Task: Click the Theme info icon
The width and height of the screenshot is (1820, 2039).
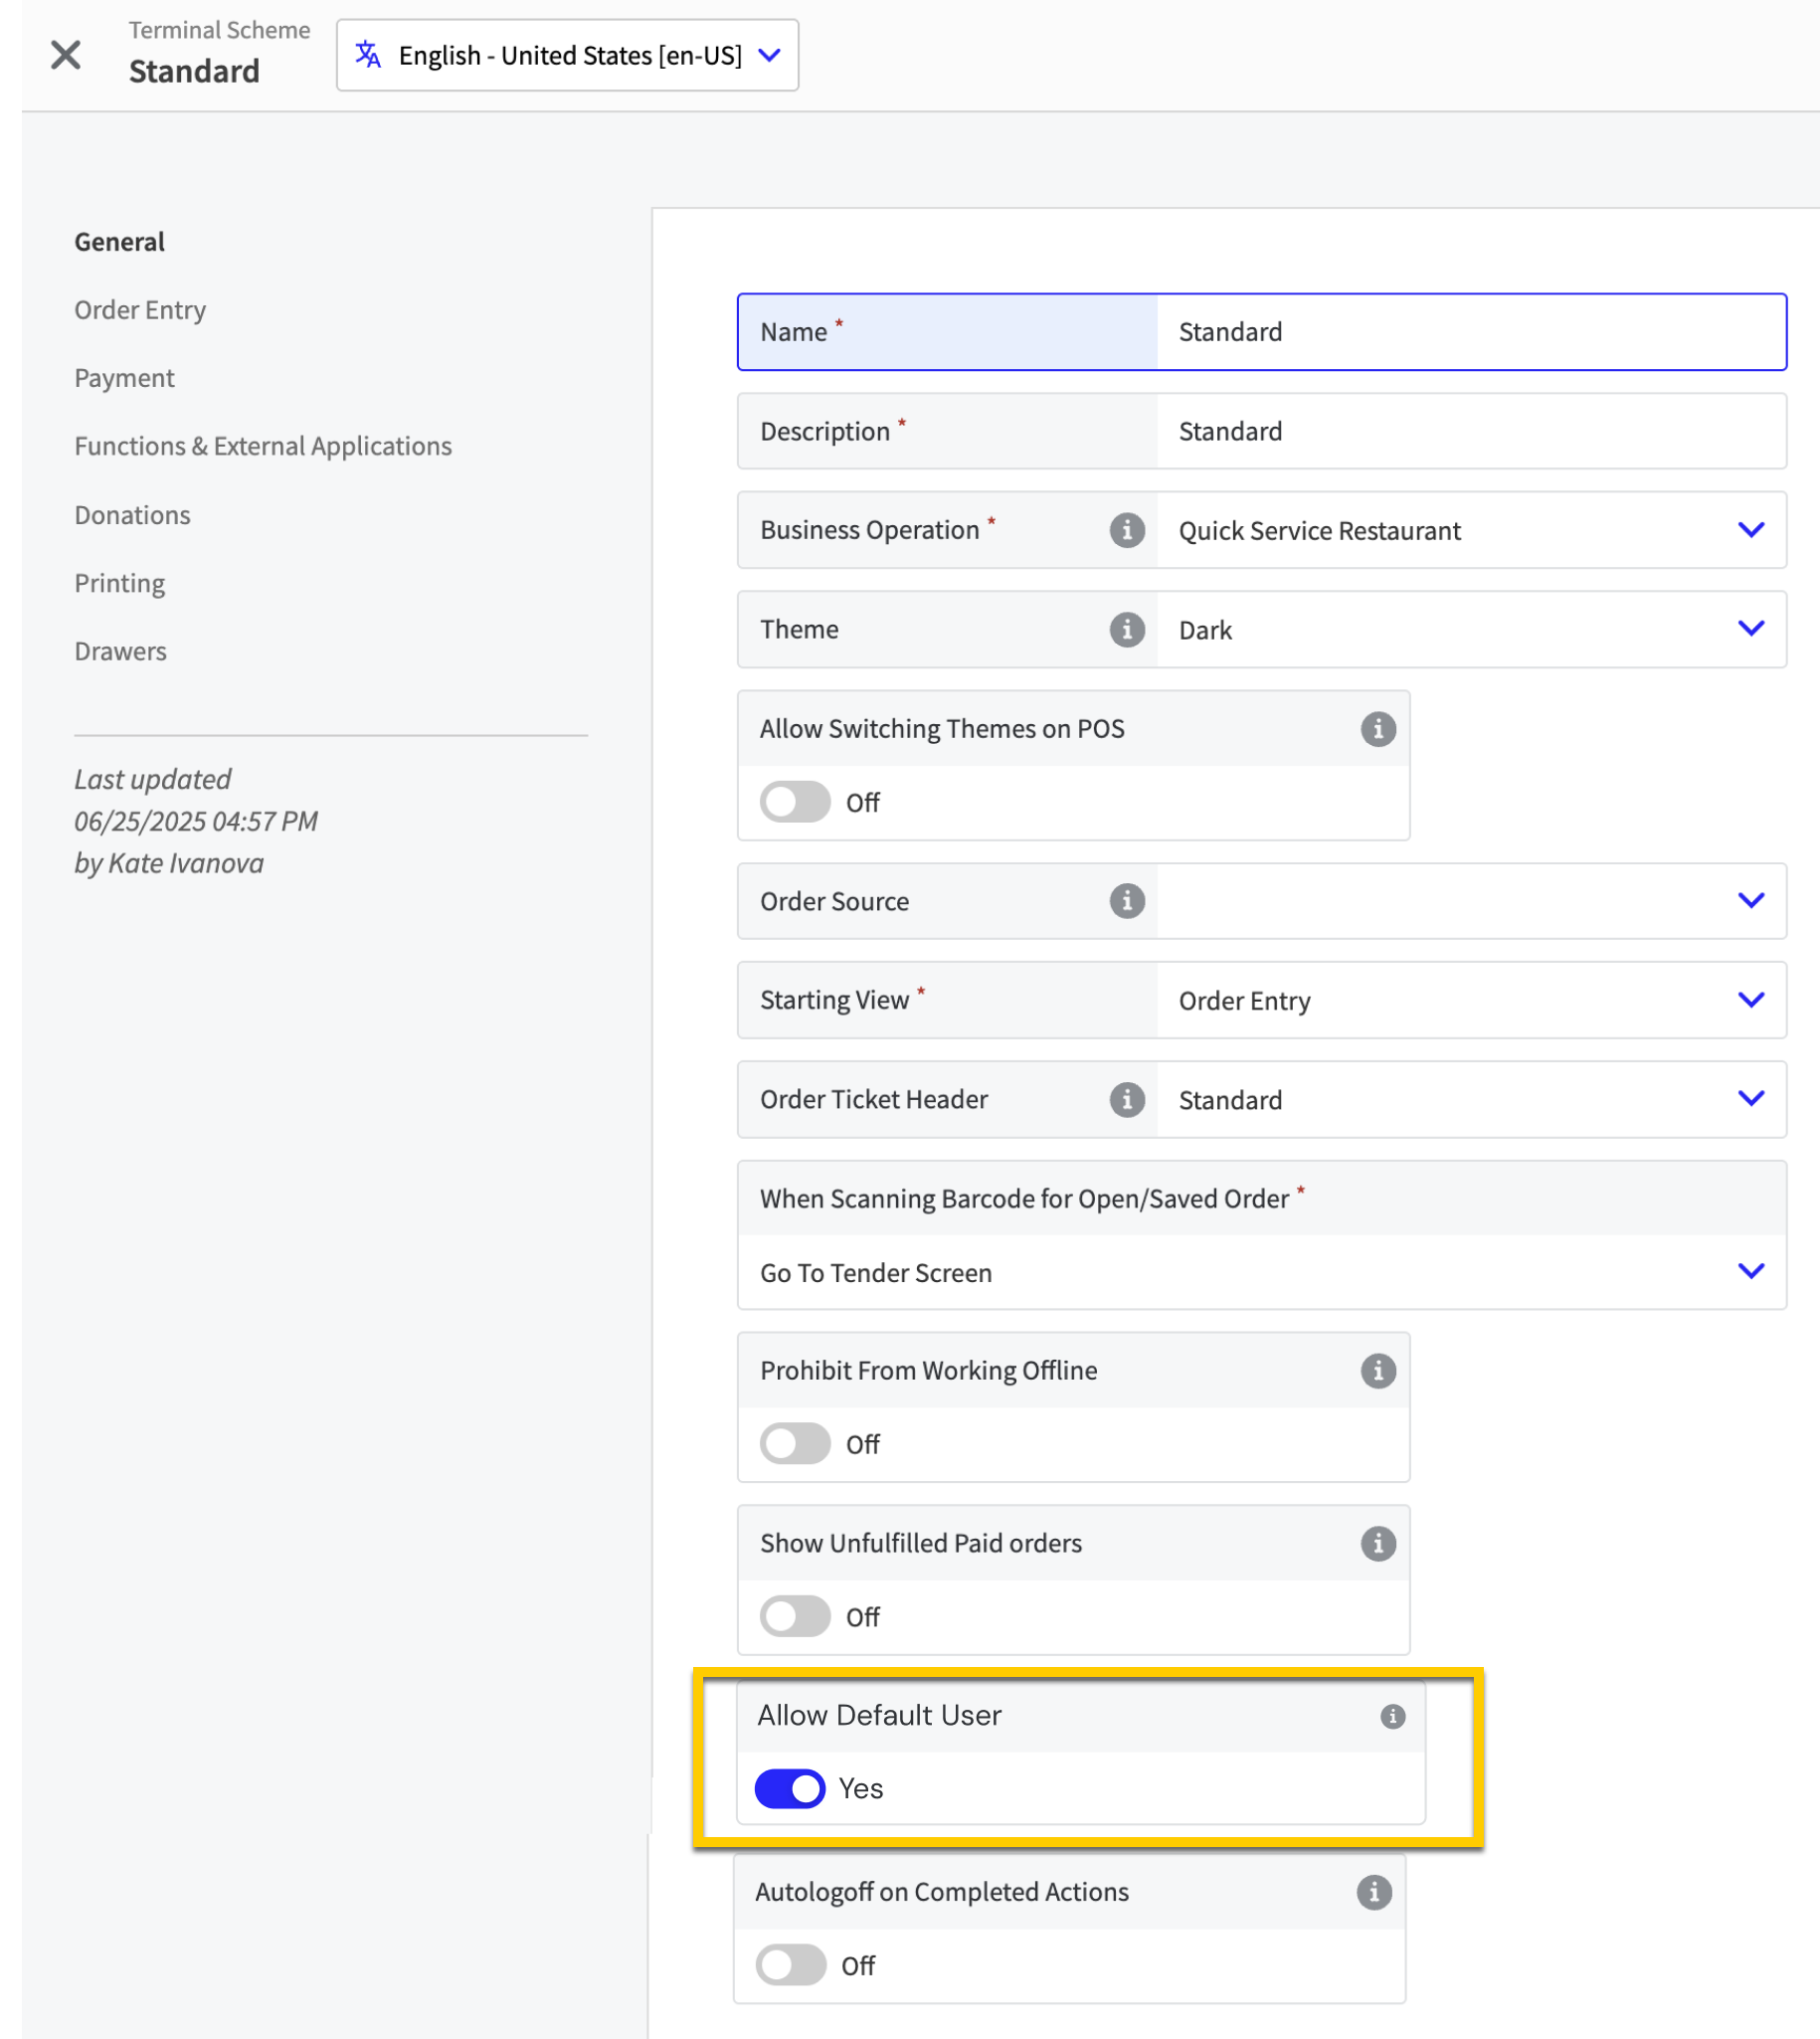Action: (1126, 629)
